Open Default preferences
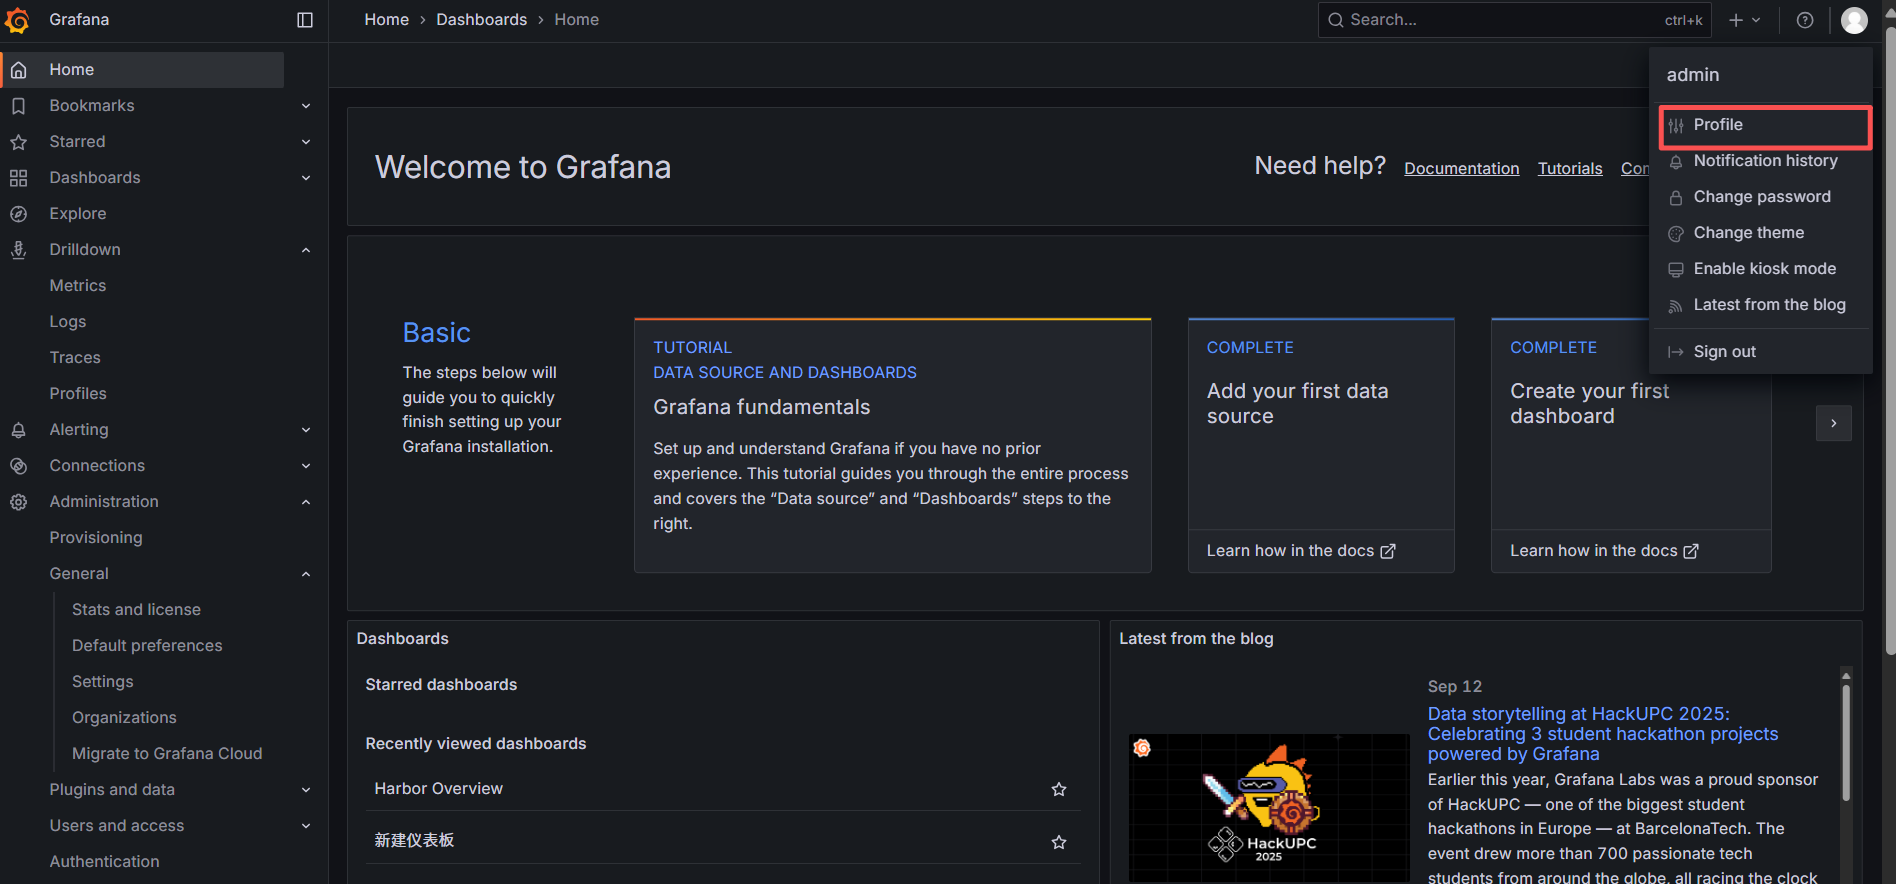This screenshot has height=884, width=1896. point(147,646)
